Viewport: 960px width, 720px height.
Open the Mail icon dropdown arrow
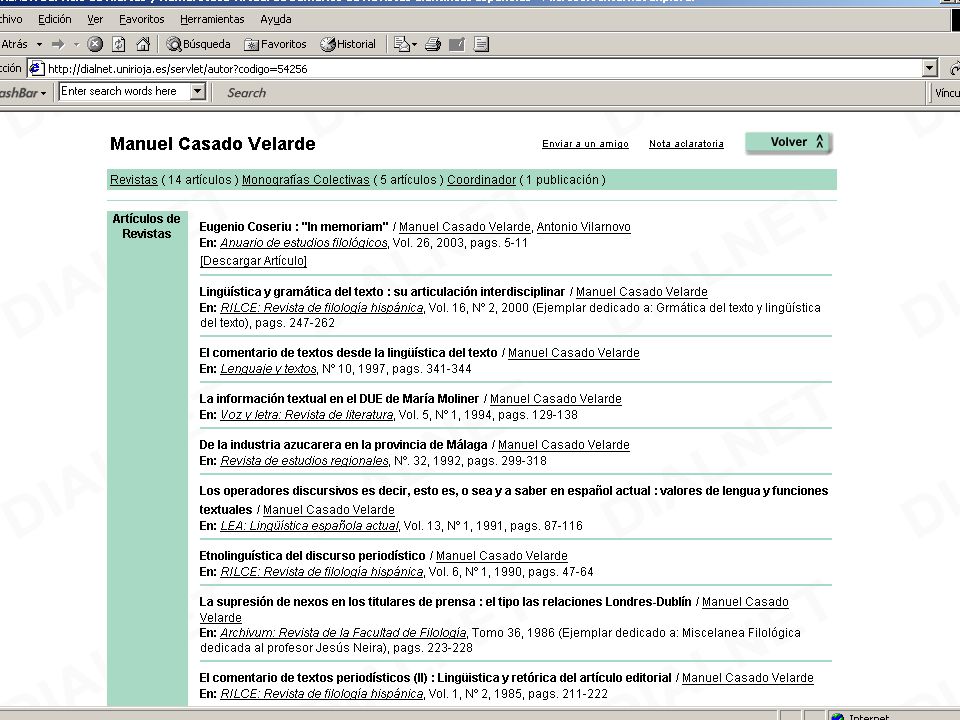click(414, 44)
